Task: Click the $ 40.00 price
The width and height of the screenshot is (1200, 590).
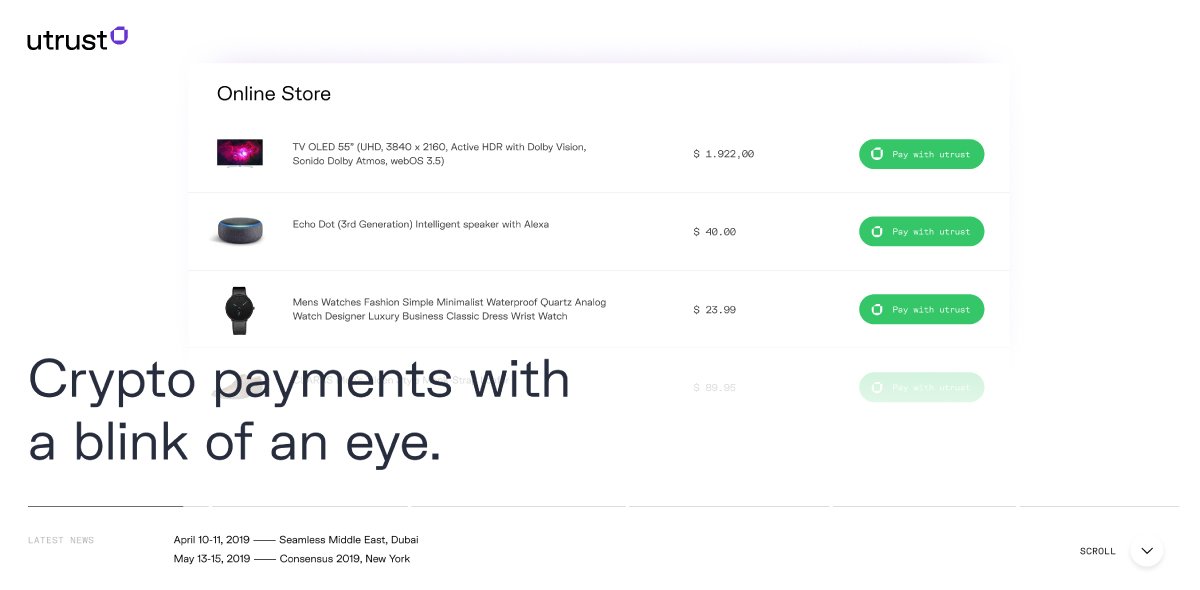Action: pos(715,232)
